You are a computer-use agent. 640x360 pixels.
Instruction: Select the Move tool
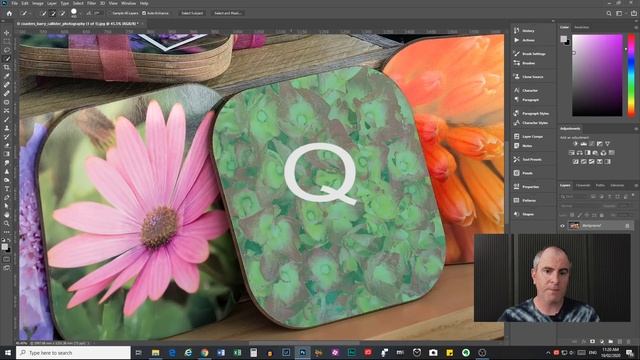[x=7, y=33]
